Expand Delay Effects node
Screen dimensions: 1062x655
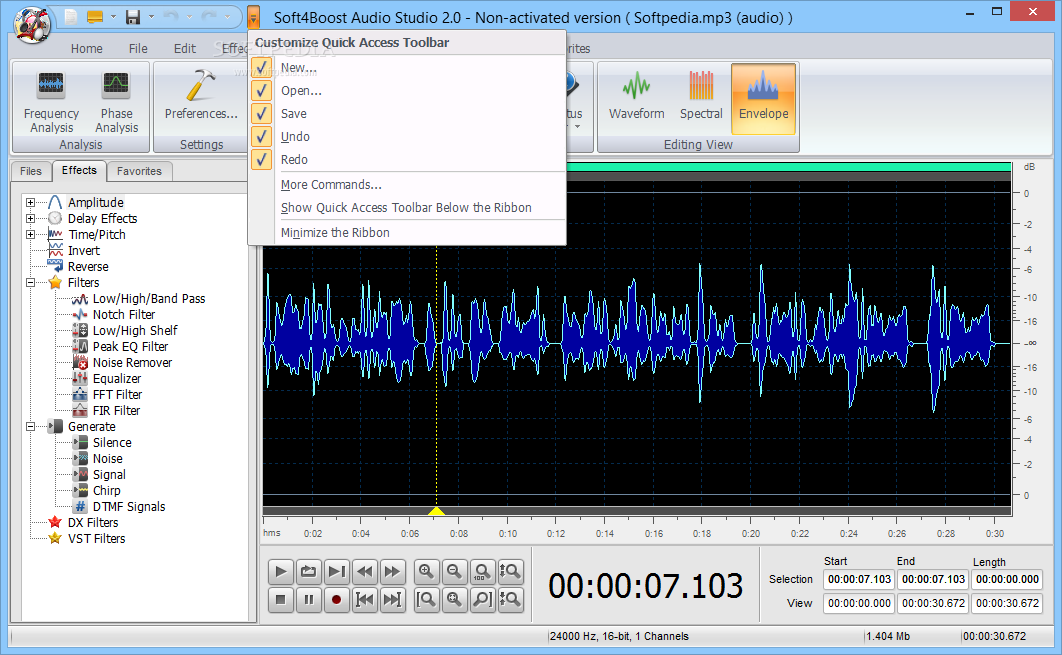point(30,218)
